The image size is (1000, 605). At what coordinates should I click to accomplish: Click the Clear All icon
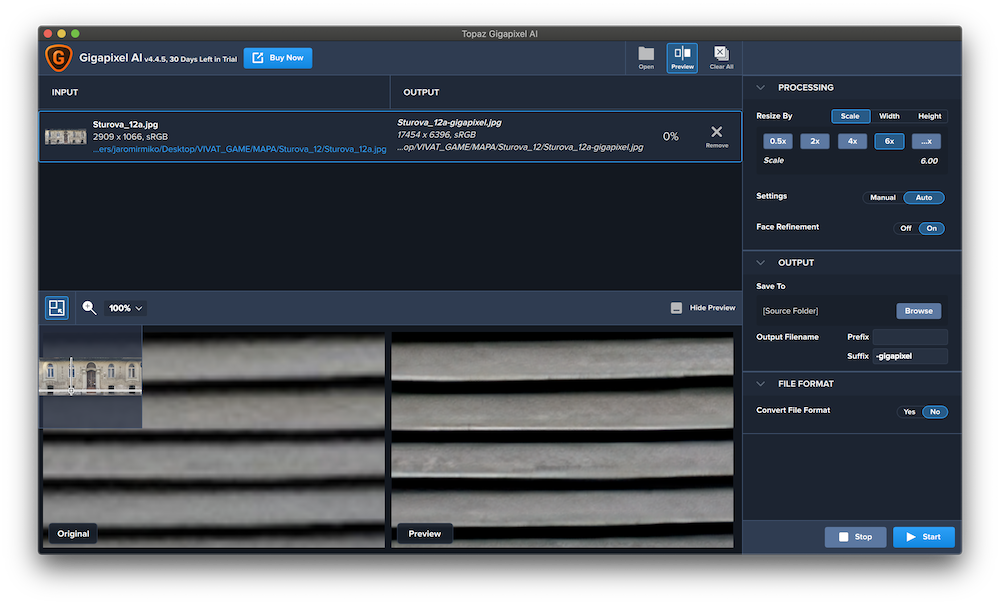(721, 56)
